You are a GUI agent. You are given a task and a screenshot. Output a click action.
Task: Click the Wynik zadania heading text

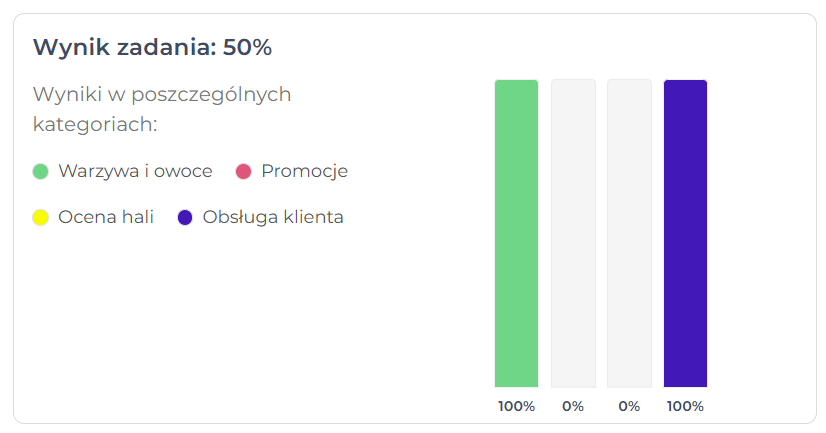(x=122, y=47)
